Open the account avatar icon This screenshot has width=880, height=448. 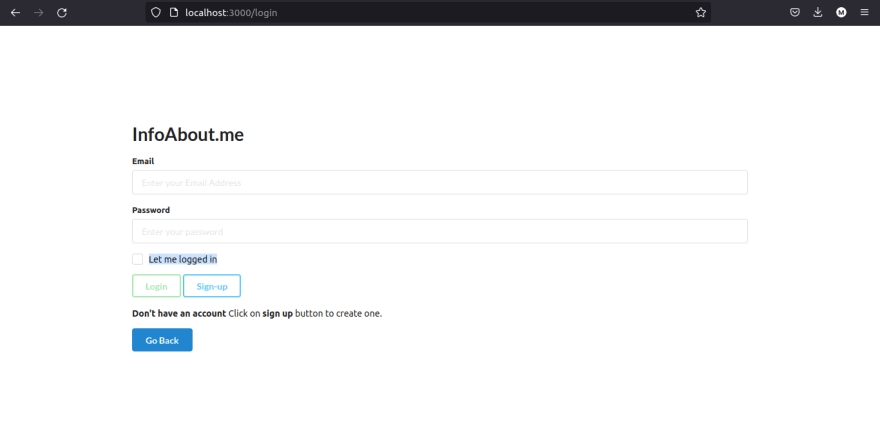point(841,12)
